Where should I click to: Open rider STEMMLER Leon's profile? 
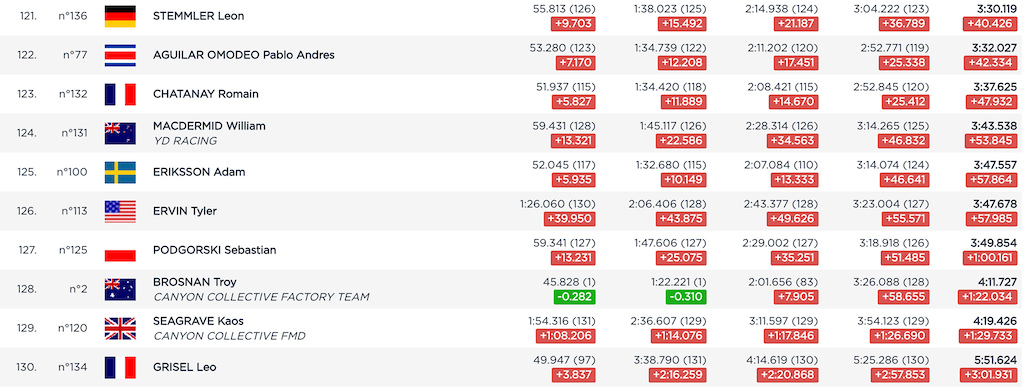[199, 16]
